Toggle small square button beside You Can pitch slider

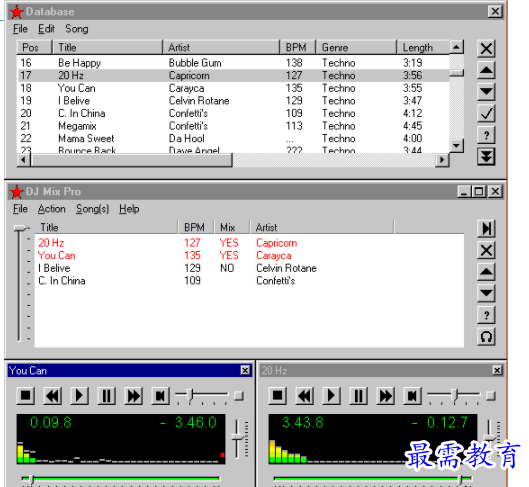(x=239, y=395)
